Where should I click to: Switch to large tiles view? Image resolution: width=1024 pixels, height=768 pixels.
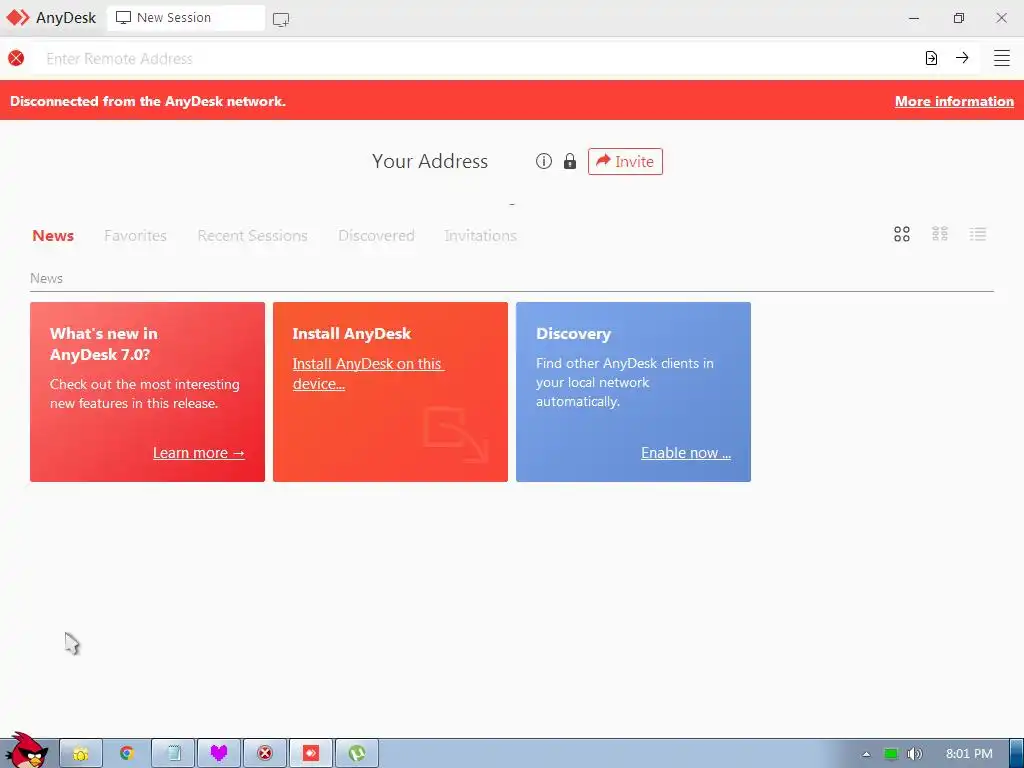(x=902, y=234)
